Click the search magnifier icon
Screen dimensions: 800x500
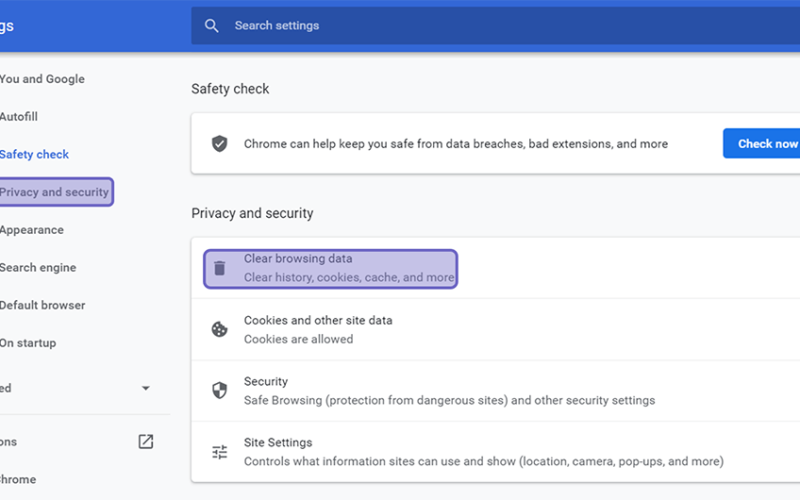point(211,26)
